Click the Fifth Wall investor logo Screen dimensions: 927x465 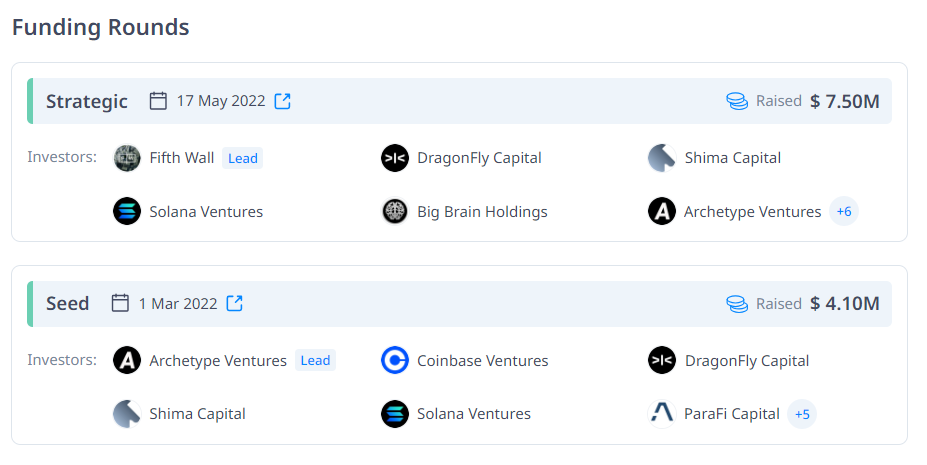click(127, 158)
